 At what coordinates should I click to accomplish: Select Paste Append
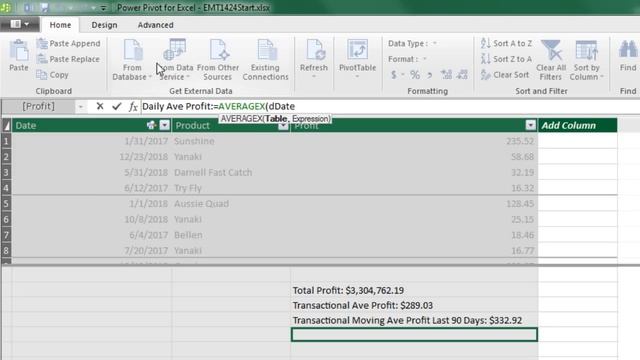point(68,43)
